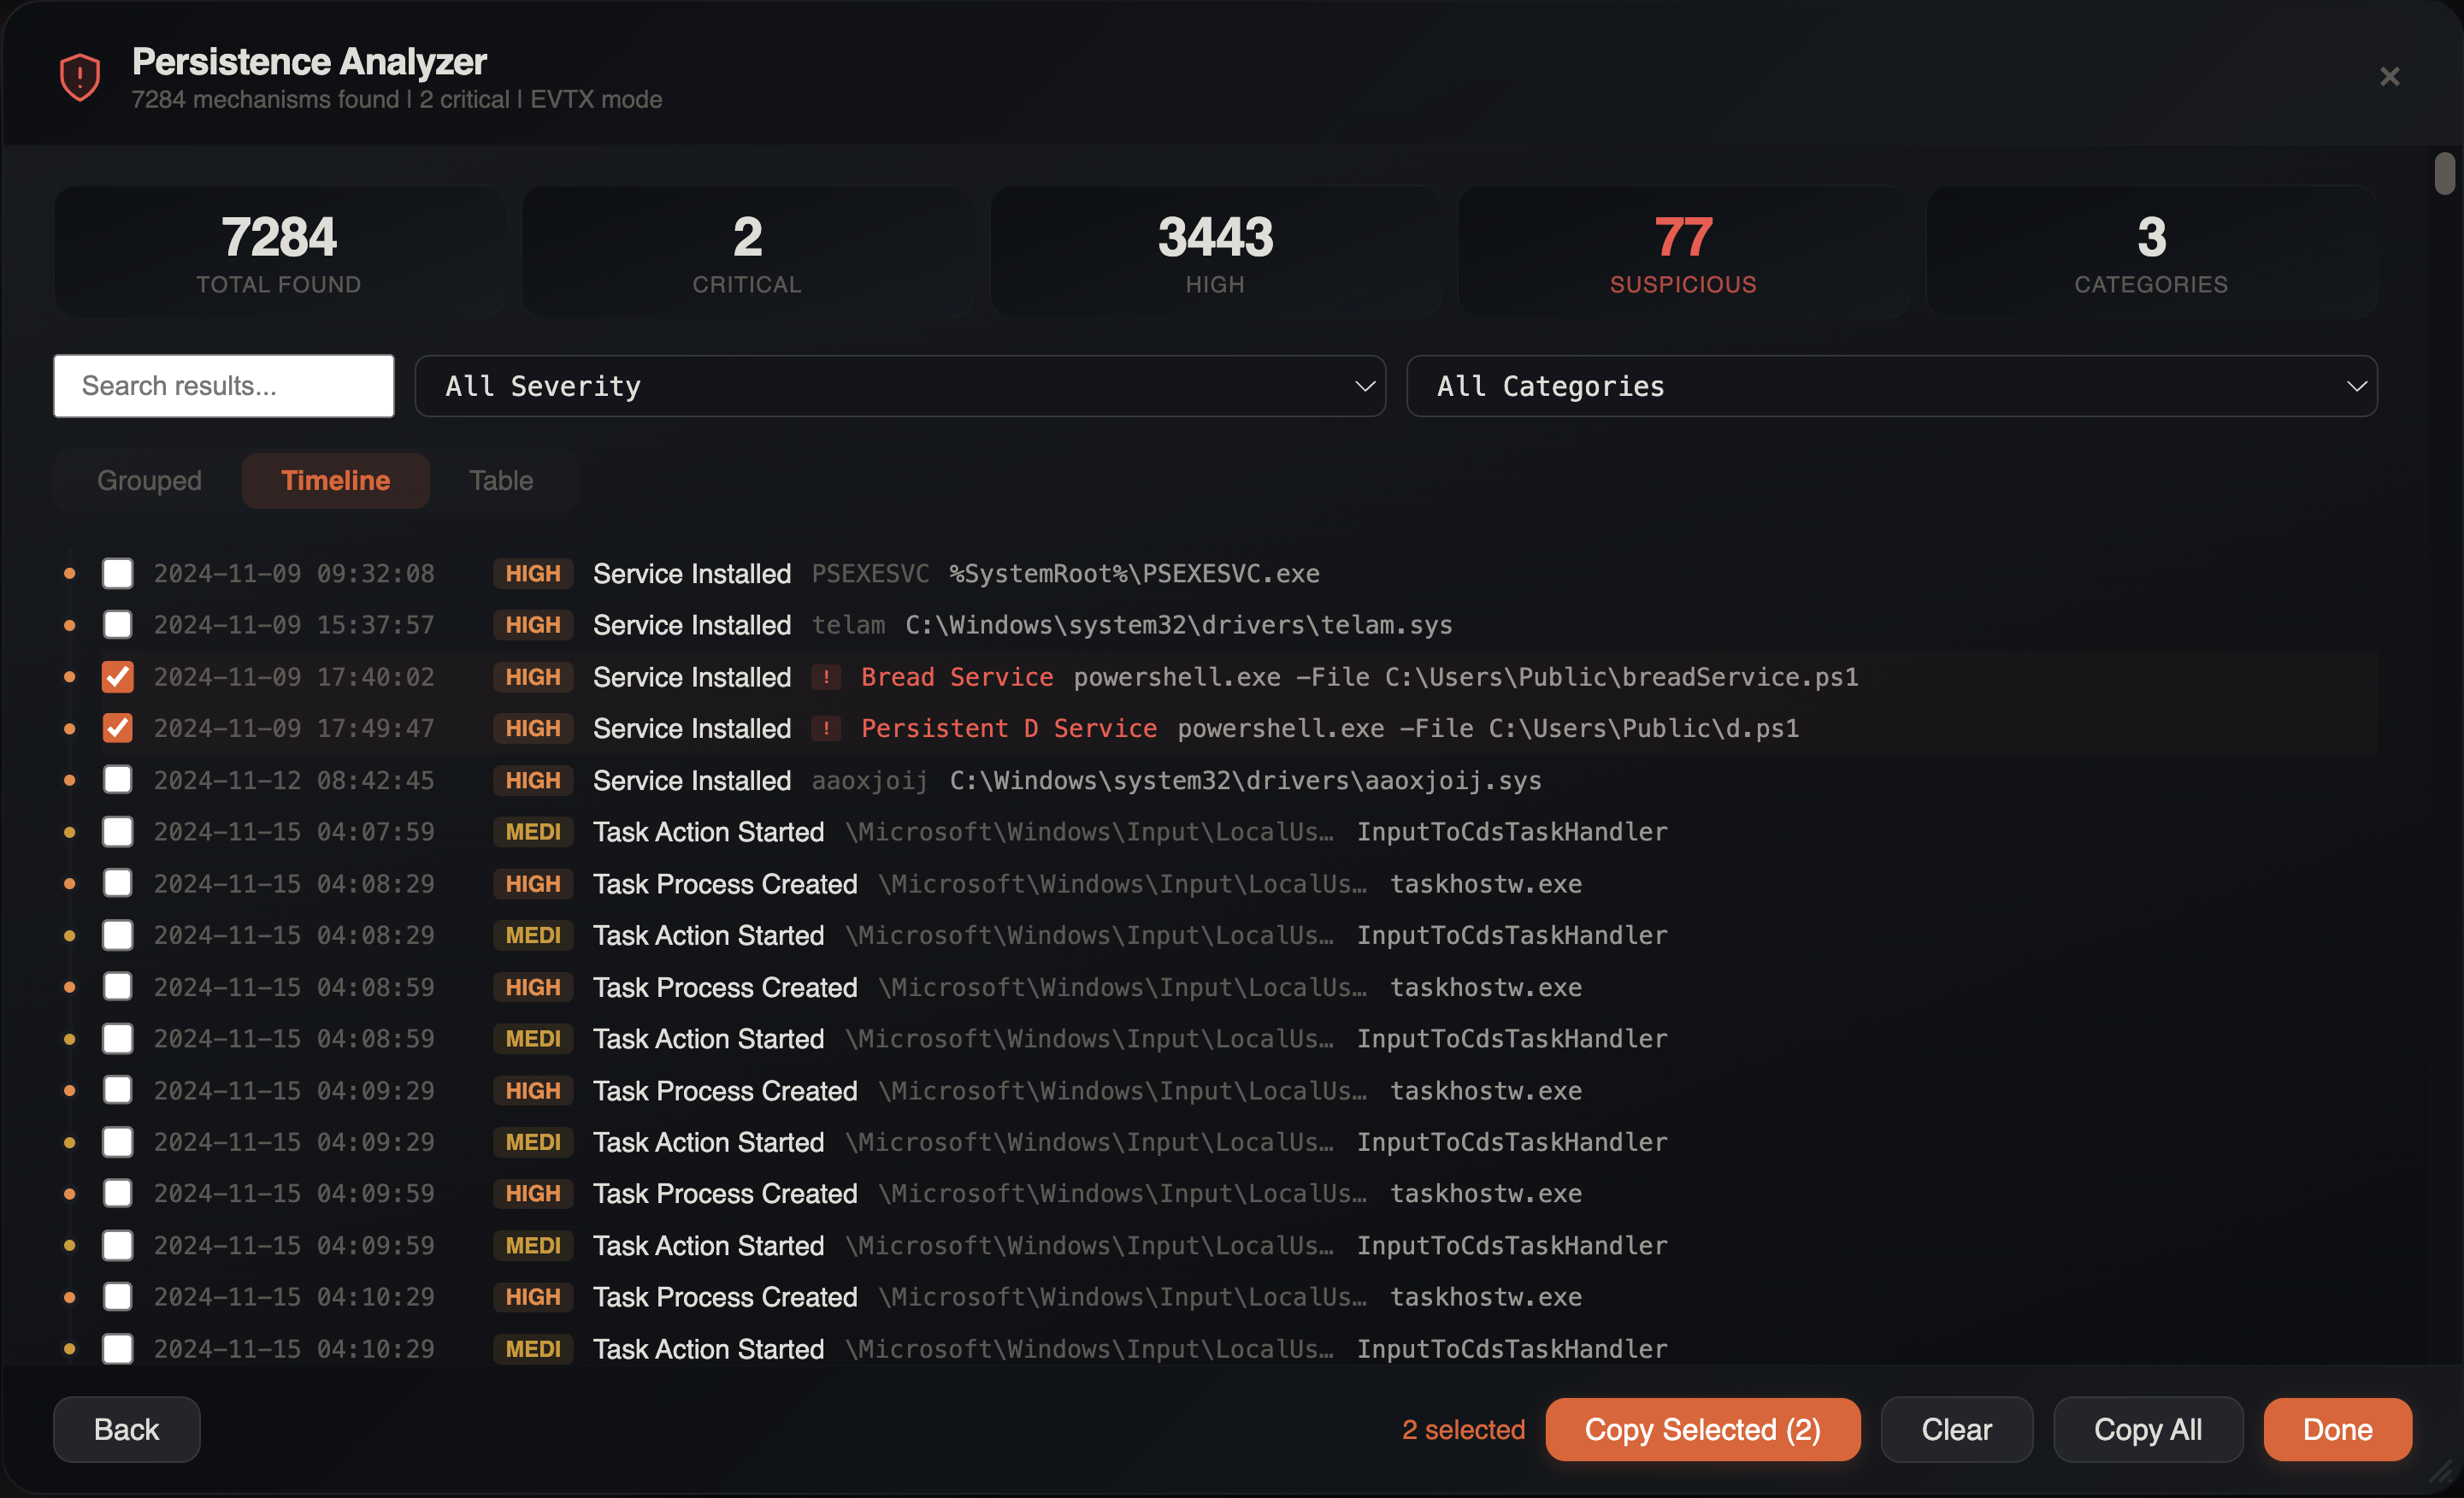Screen dimensions: 2464x1498
Task: Uncheck the Persistent D Service entry
Action: pos(117,728)
